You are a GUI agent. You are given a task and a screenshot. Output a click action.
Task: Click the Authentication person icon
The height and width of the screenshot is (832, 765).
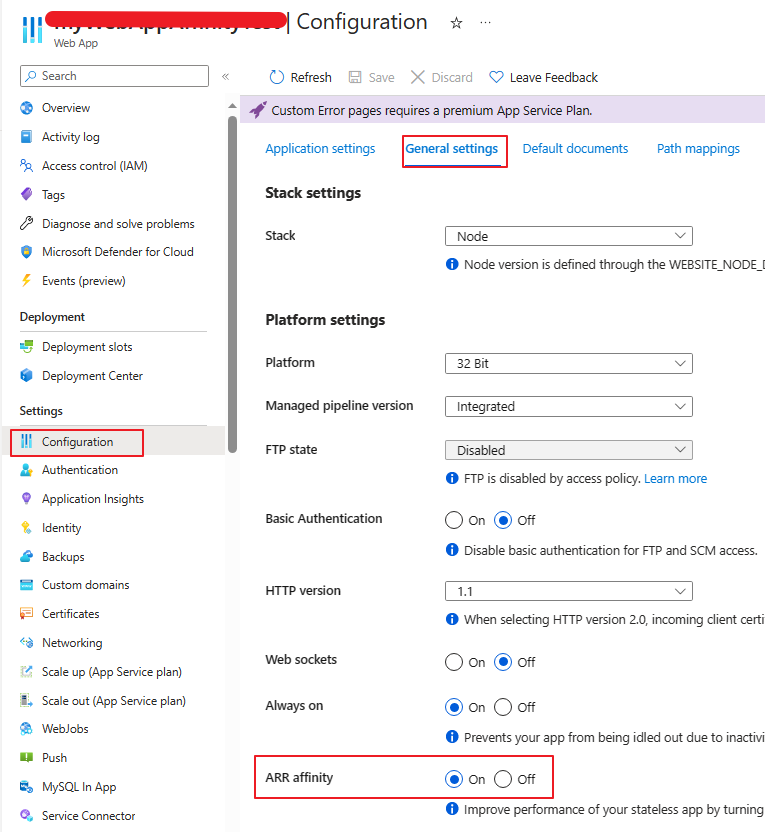[x=27, y=470]
